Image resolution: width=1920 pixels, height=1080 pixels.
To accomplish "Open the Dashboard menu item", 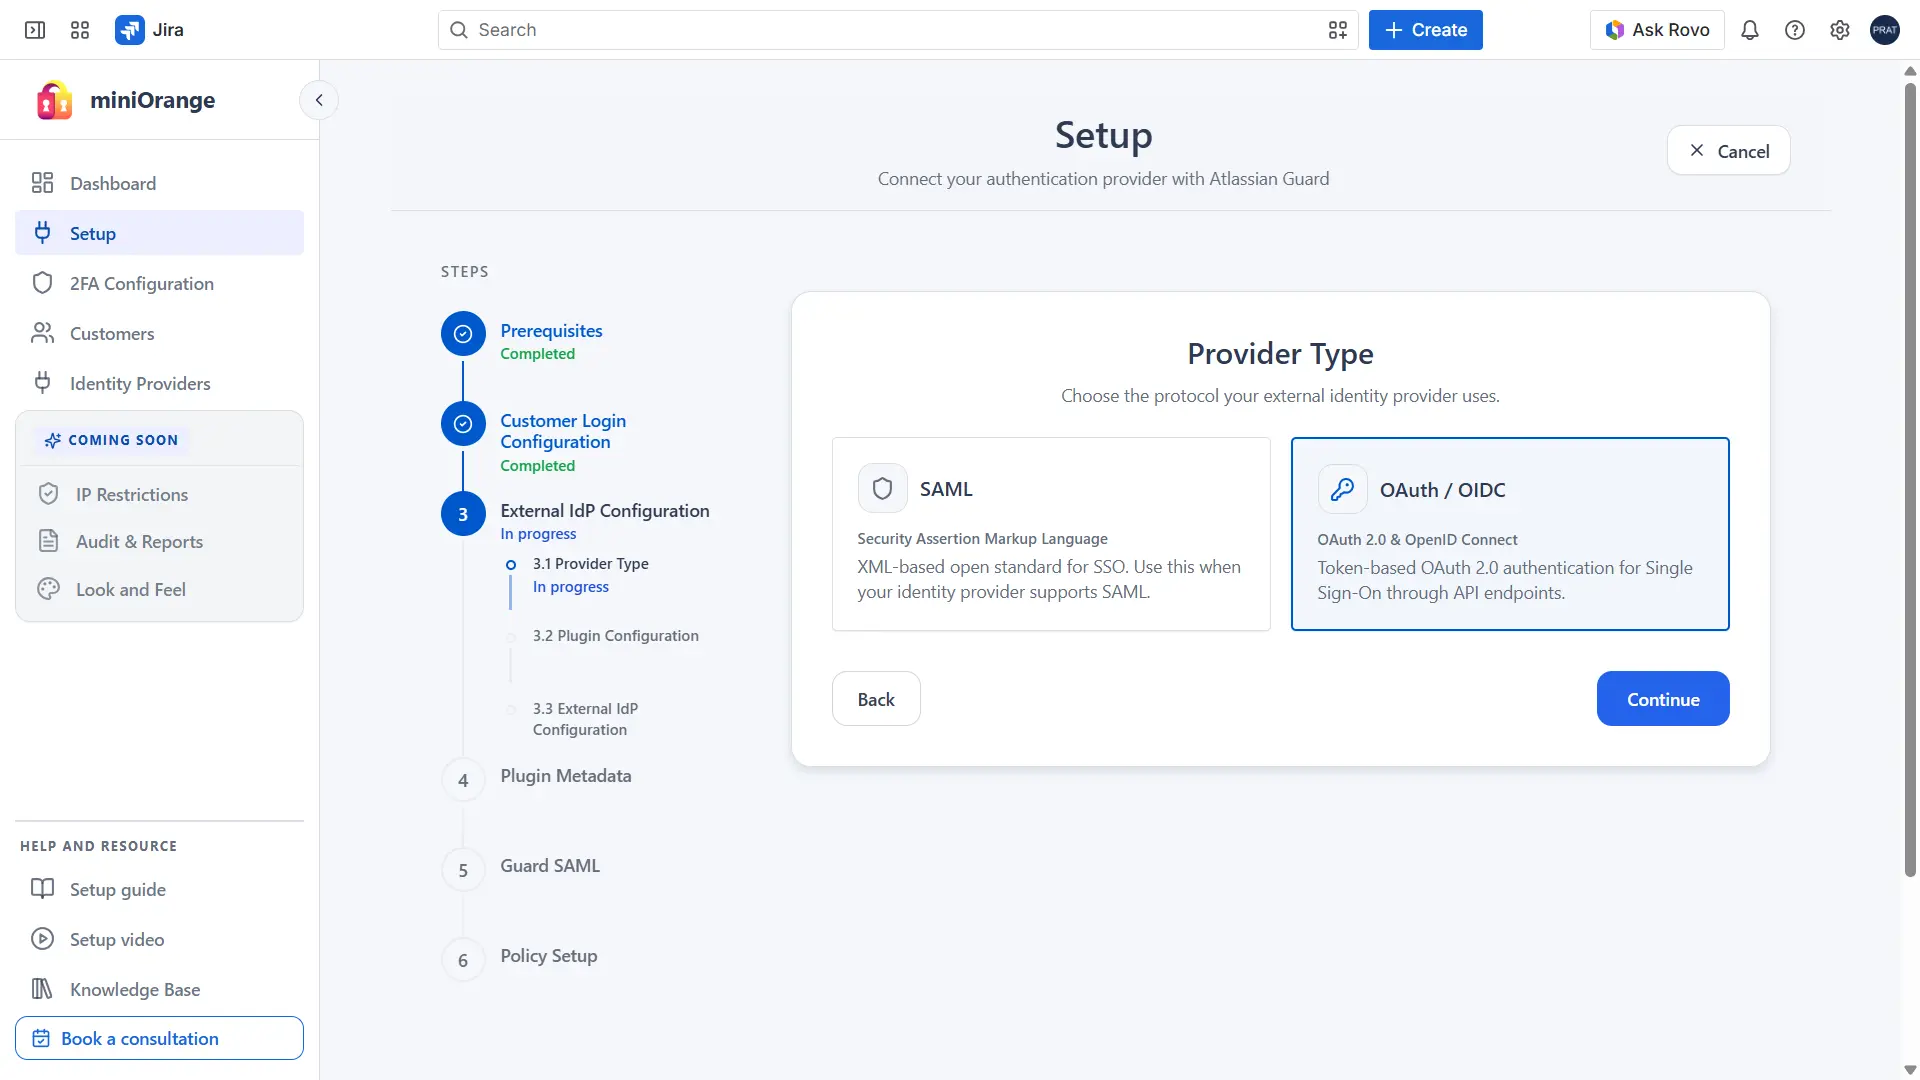I will 160,183.
